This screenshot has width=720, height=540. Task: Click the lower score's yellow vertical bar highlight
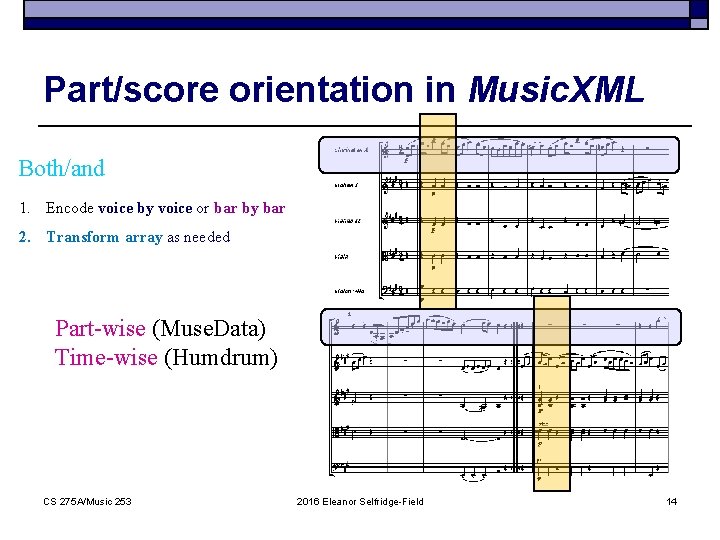[x=552, y=394]
